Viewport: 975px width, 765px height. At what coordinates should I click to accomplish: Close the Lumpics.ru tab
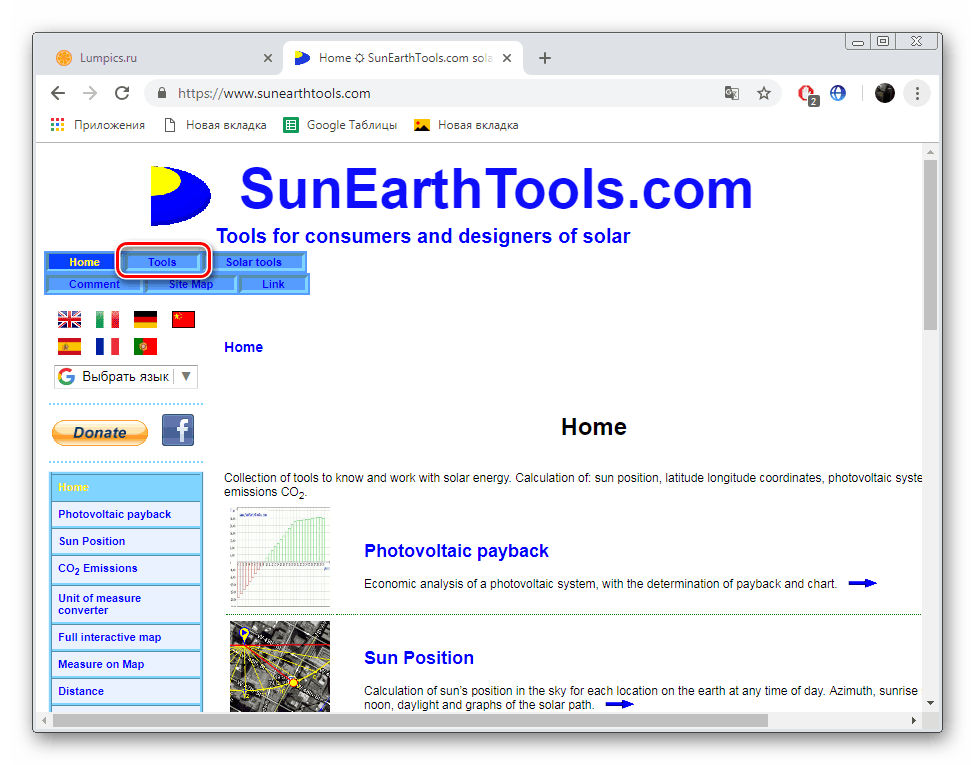(268, 58)
